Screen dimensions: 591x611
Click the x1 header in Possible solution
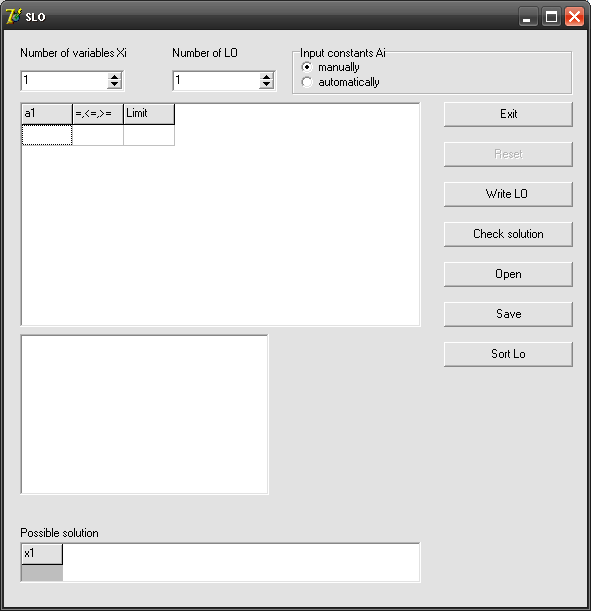pyautogui.click(x=42, y=554)
